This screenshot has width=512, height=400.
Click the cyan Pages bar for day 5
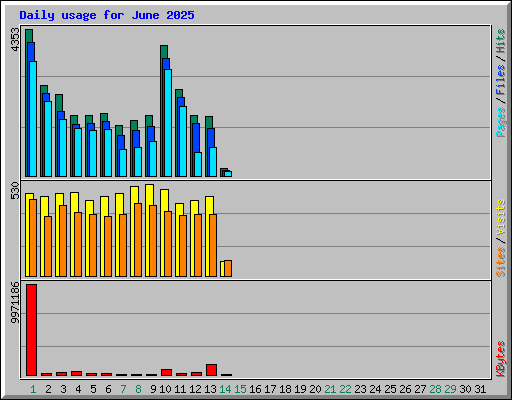93,153
